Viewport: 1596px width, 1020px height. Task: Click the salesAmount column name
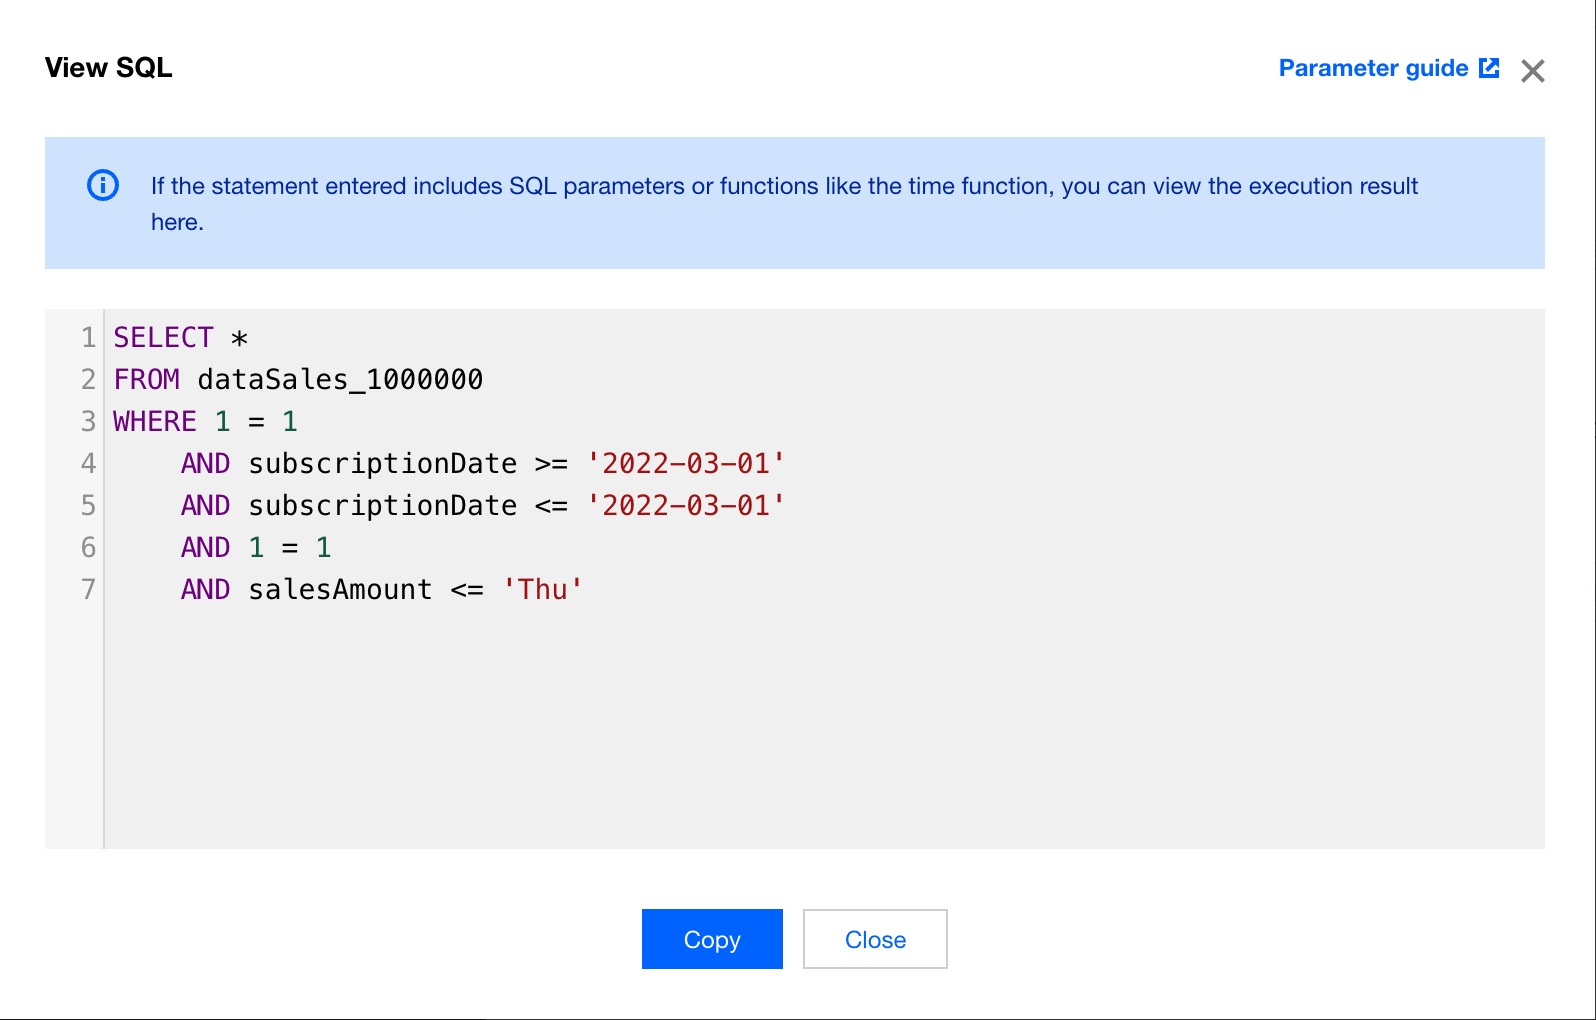(340, 590)
